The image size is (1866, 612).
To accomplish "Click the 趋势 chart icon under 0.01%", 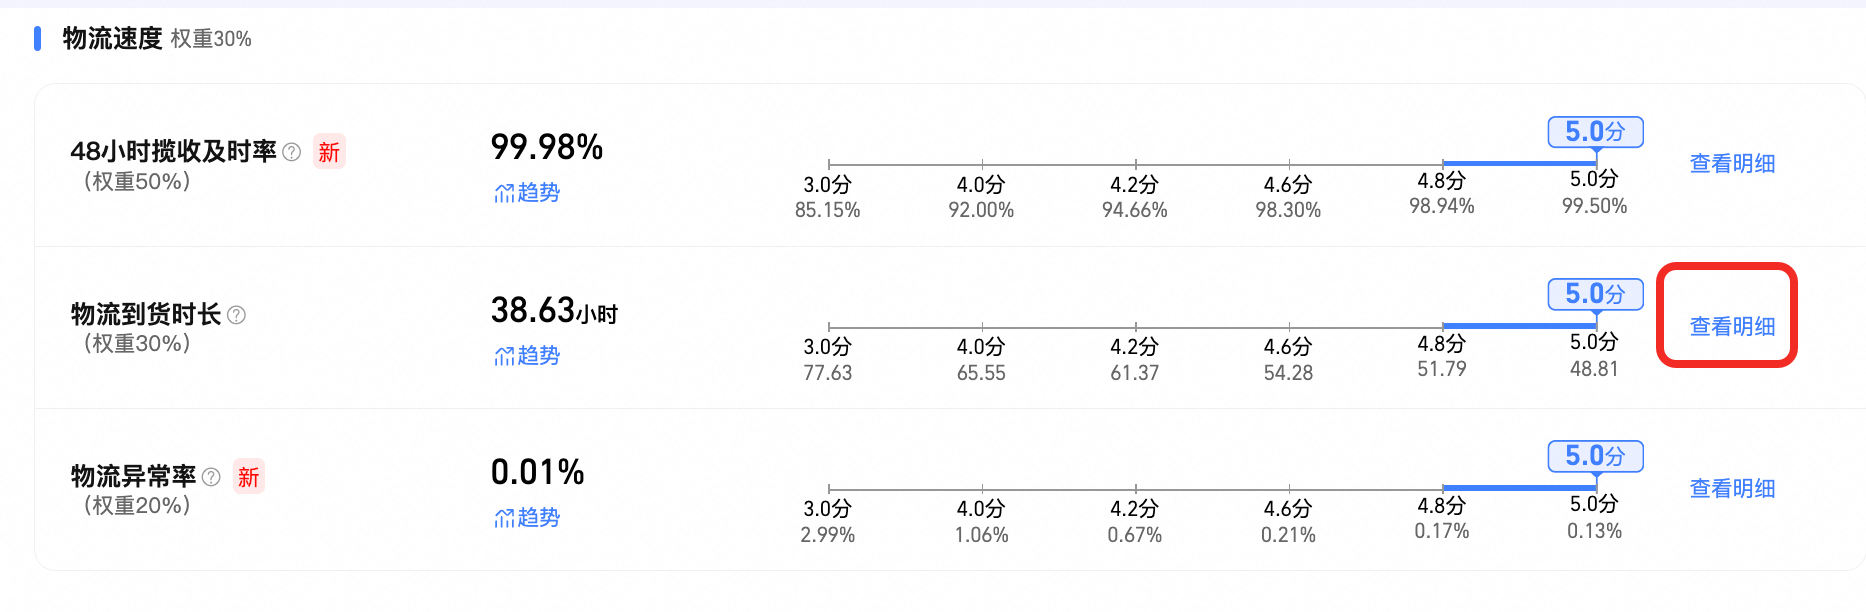I will [x=504, y=518].
